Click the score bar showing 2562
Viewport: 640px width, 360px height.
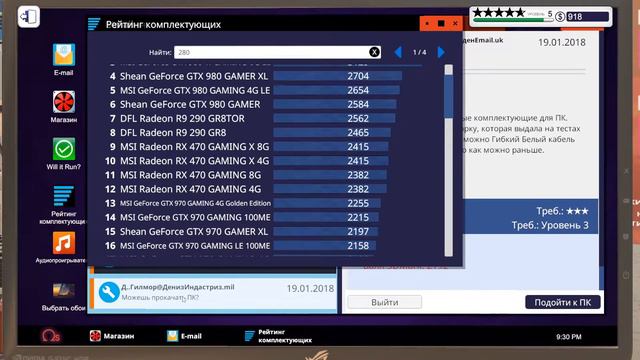[x=335, y=118]
